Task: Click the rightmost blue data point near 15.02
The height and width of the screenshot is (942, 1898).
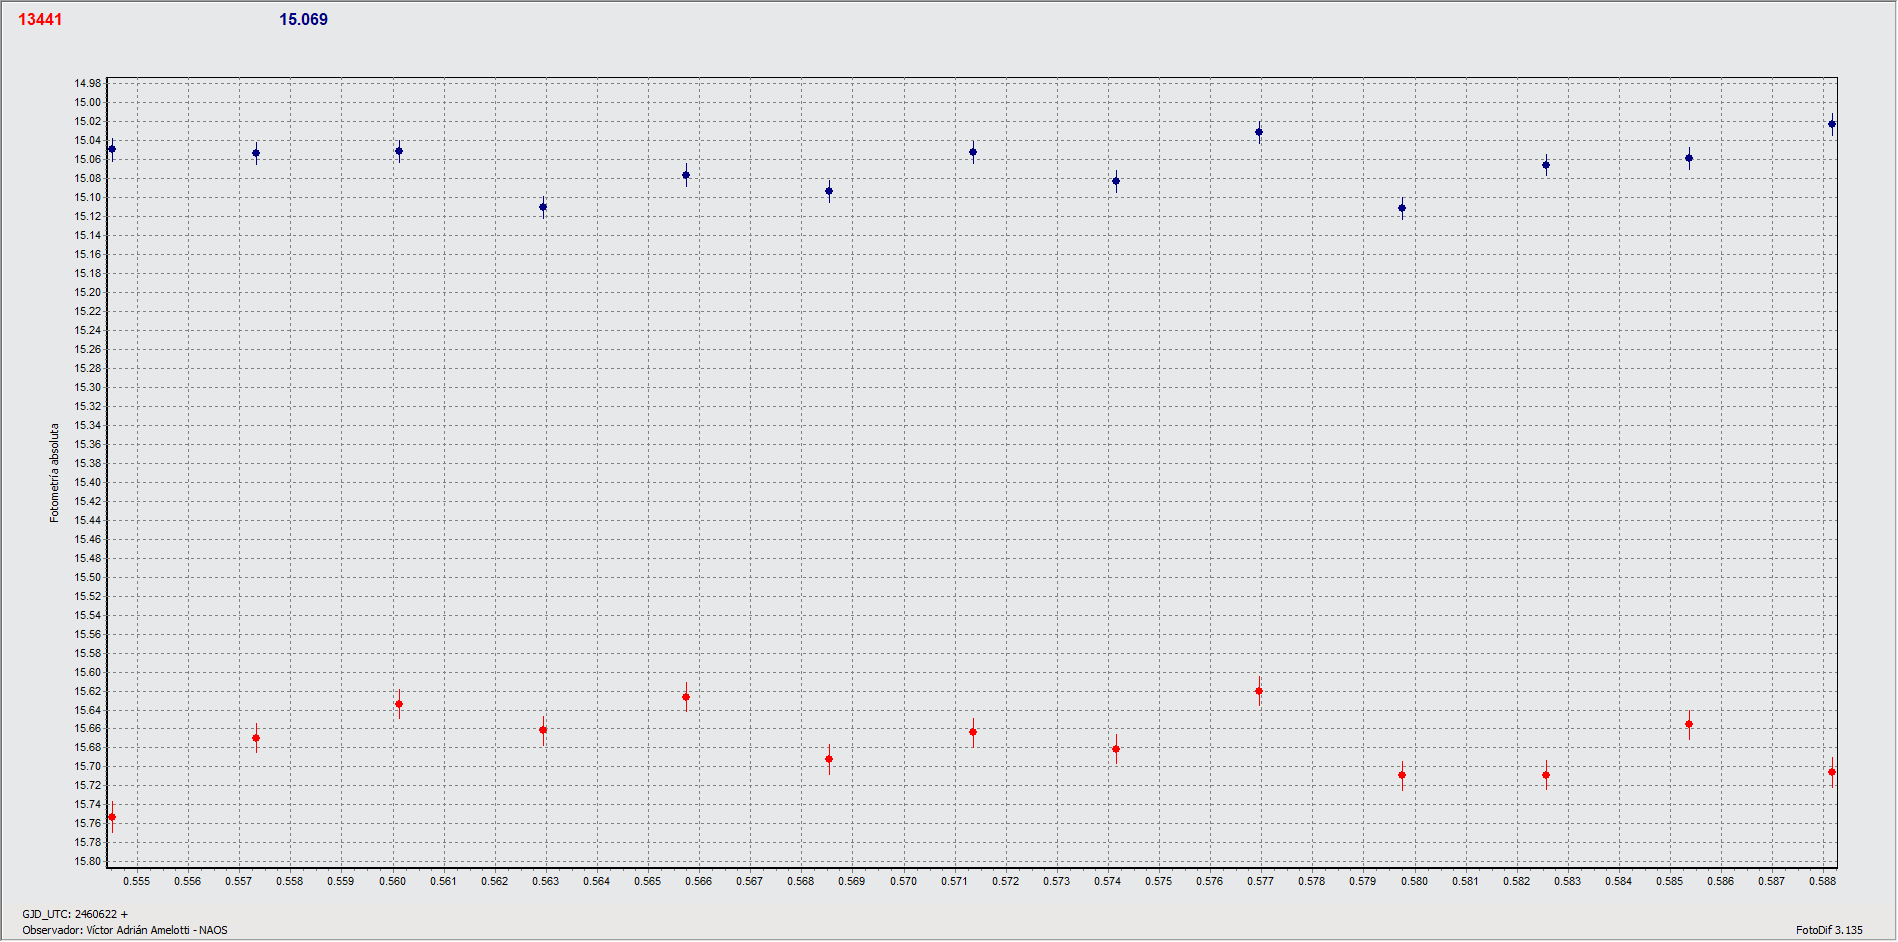Action: [x=1832, y=124]
